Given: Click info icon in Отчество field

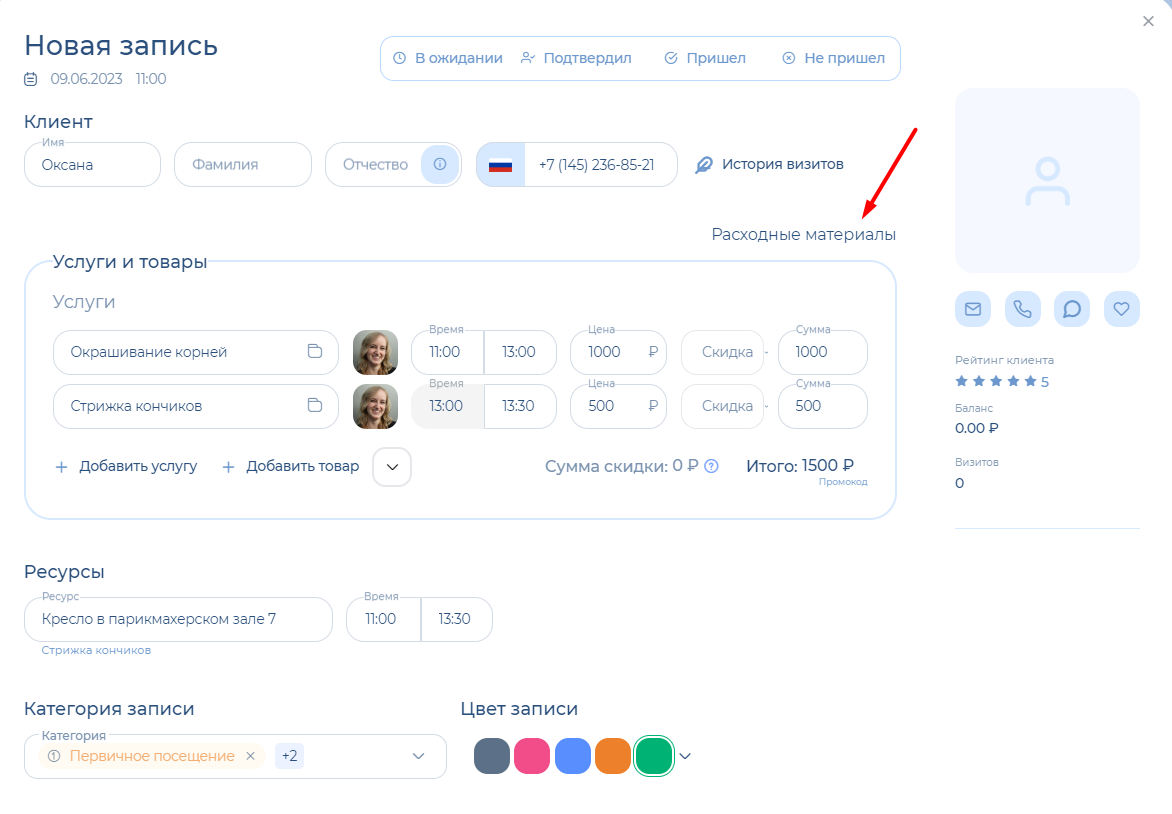Looking at the screenshot, I should [x=439, y=164].
